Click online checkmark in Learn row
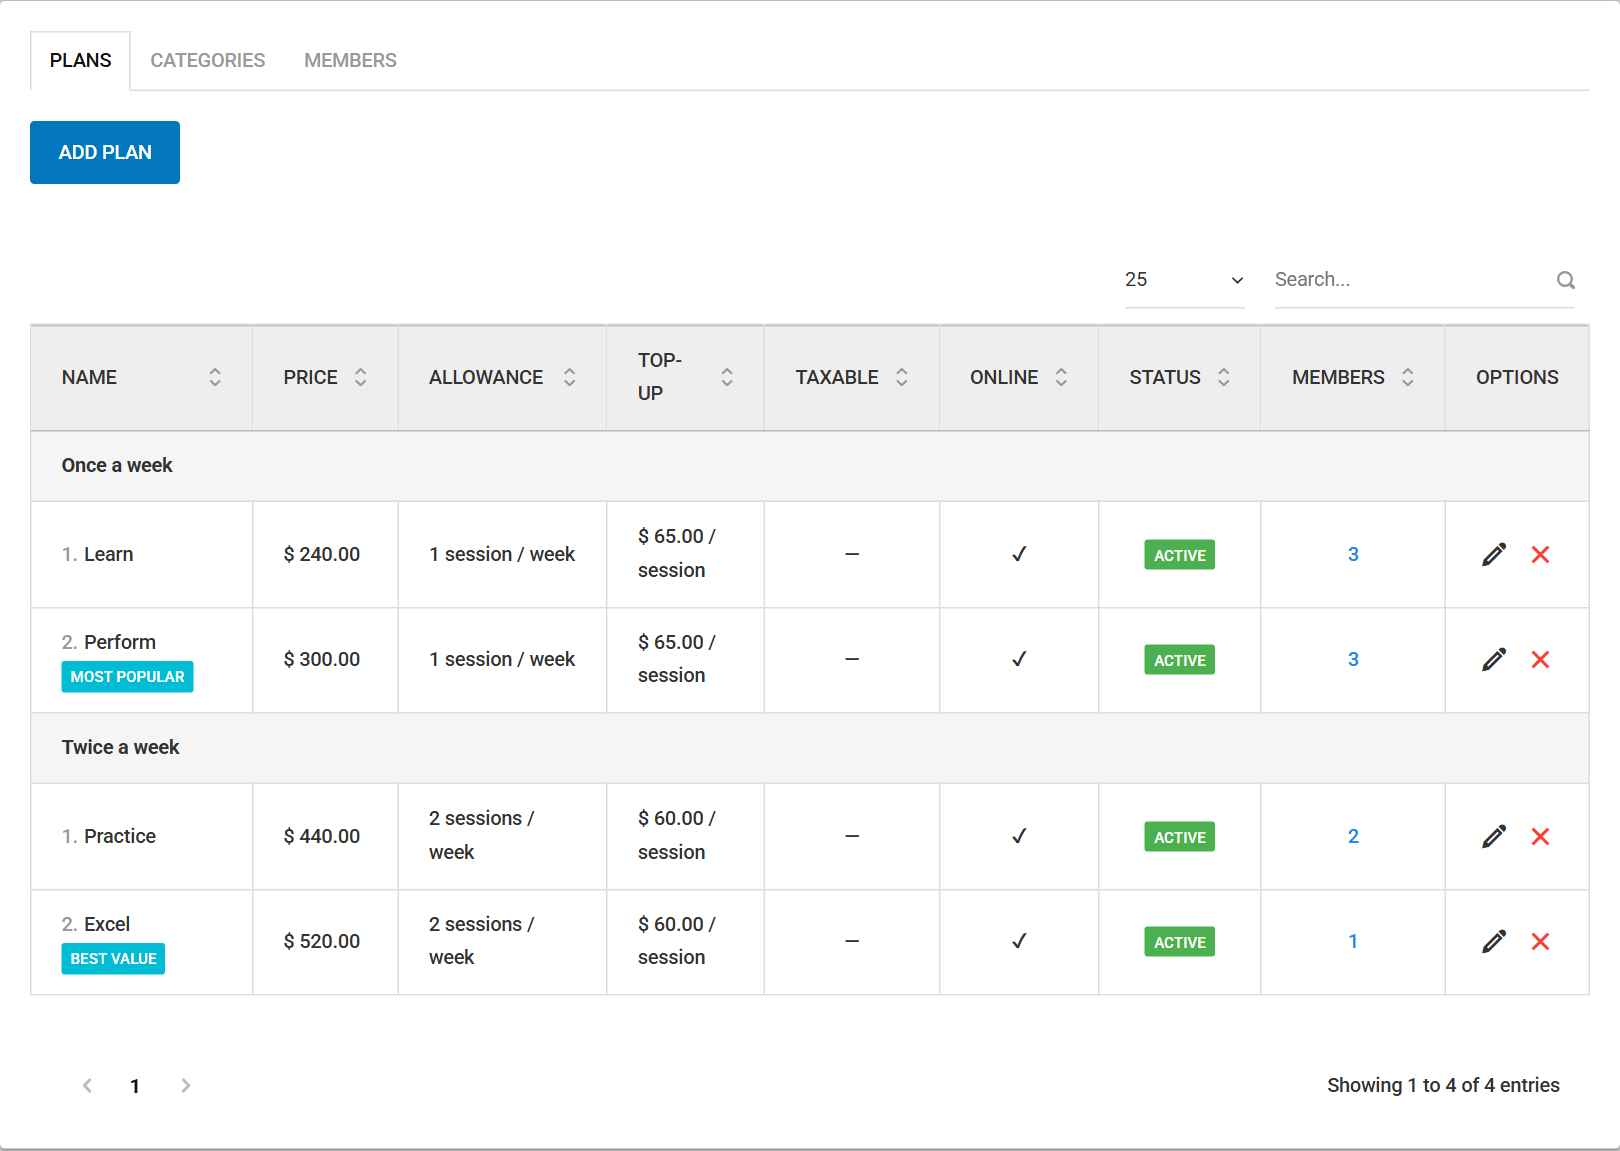 1019,554
